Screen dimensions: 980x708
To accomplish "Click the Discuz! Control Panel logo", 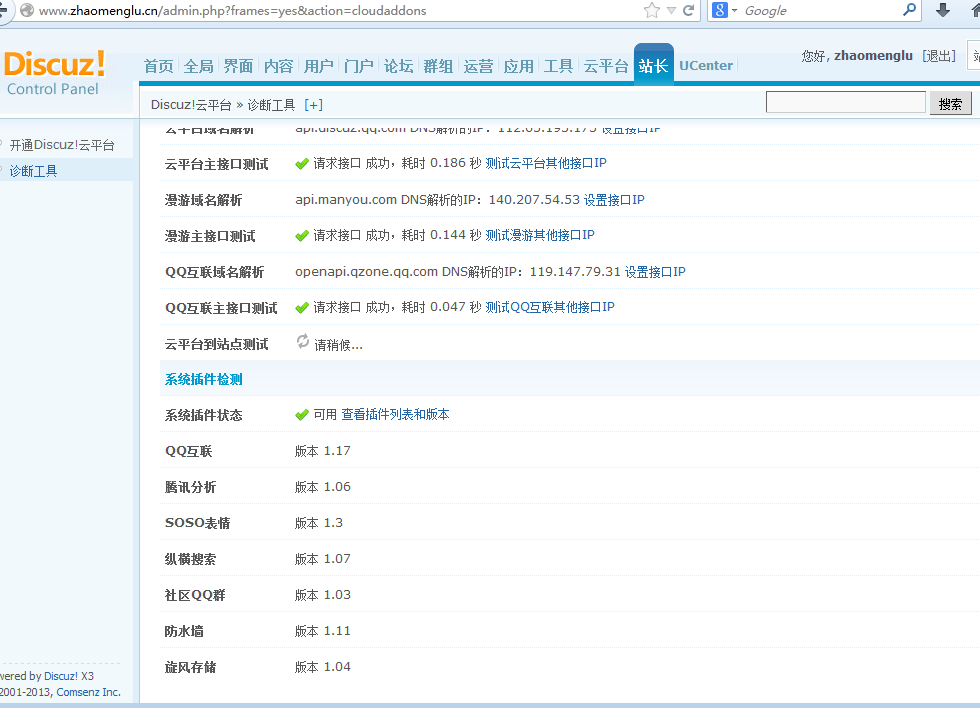I will point(54,73).
